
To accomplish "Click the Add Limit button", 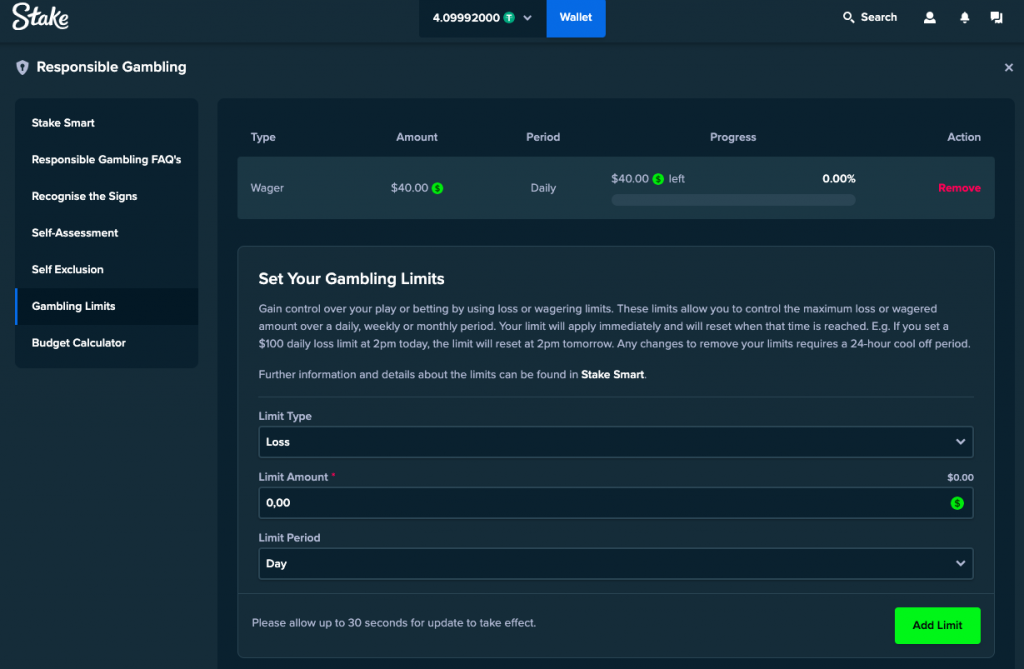I will coord(937,625).
